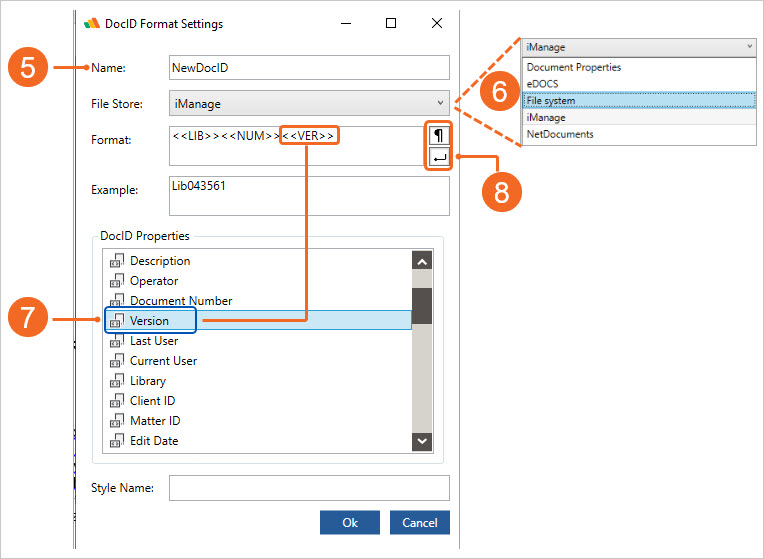The height and width of the screenshot is (559, 764).
Task: Choose Document Properties in file store list
Action: [x=639, y=67]
